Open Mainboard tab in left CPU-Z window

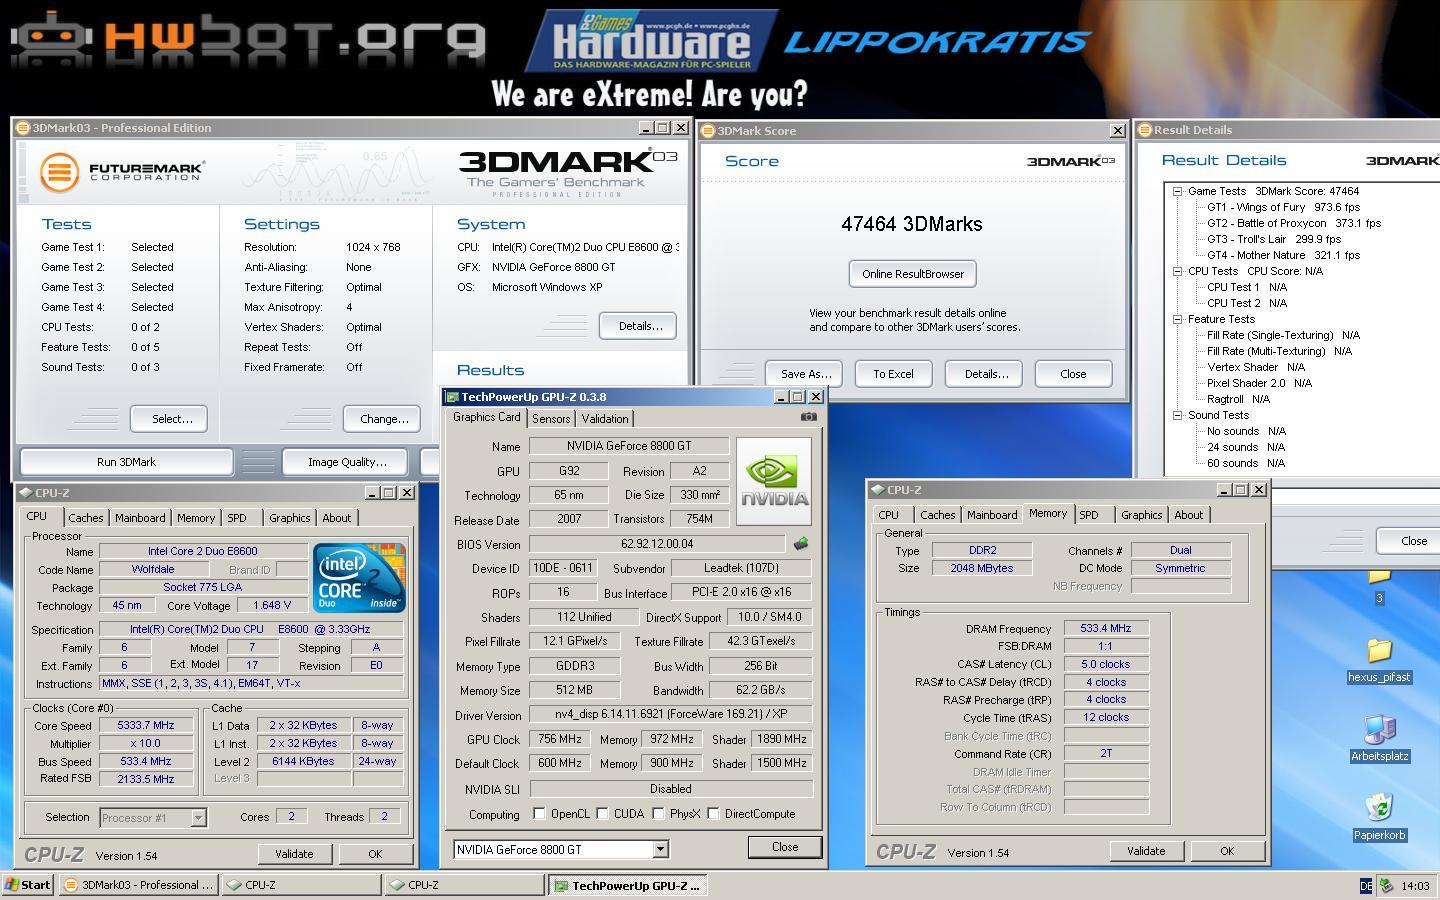pyautogui.click(x=140, y=518)
